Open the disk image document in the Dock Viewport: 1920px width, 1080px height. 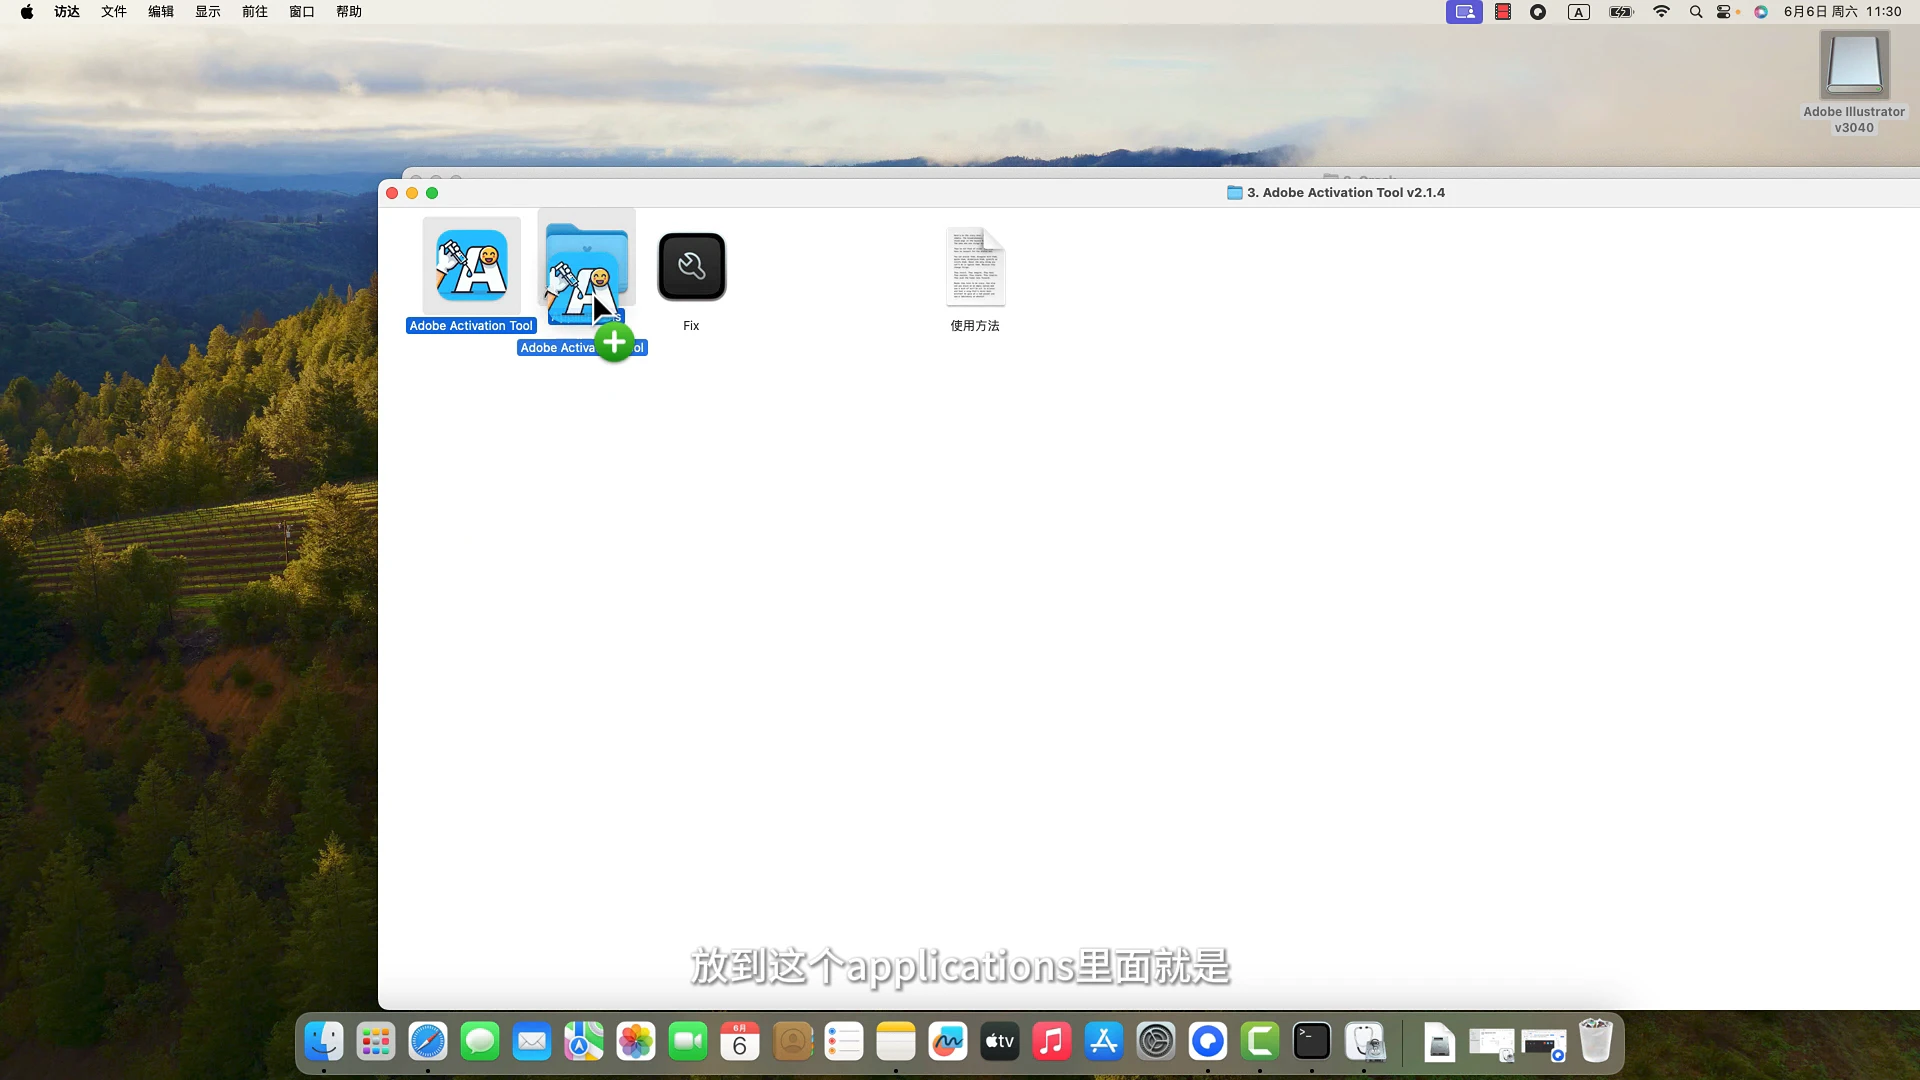coord(1439,1043)
